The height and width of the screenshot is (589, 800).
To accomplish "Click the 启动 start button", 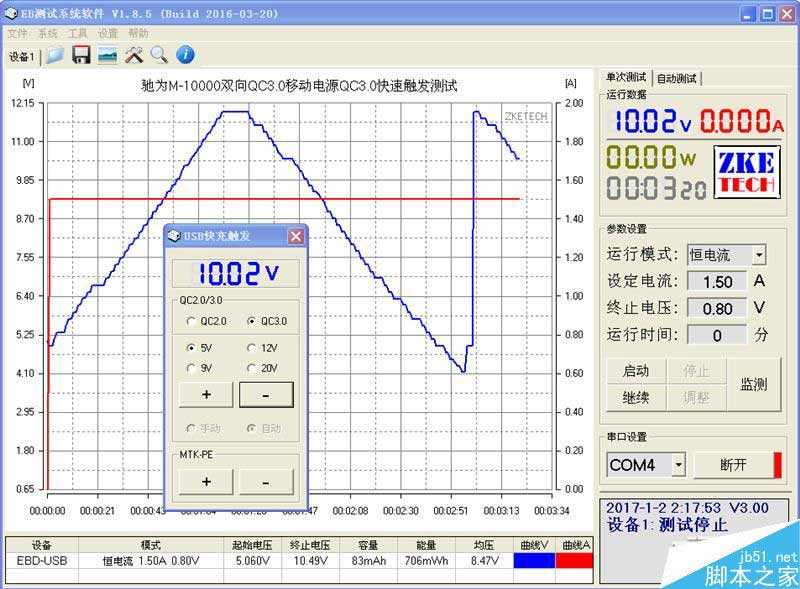I will pos(636,371).
